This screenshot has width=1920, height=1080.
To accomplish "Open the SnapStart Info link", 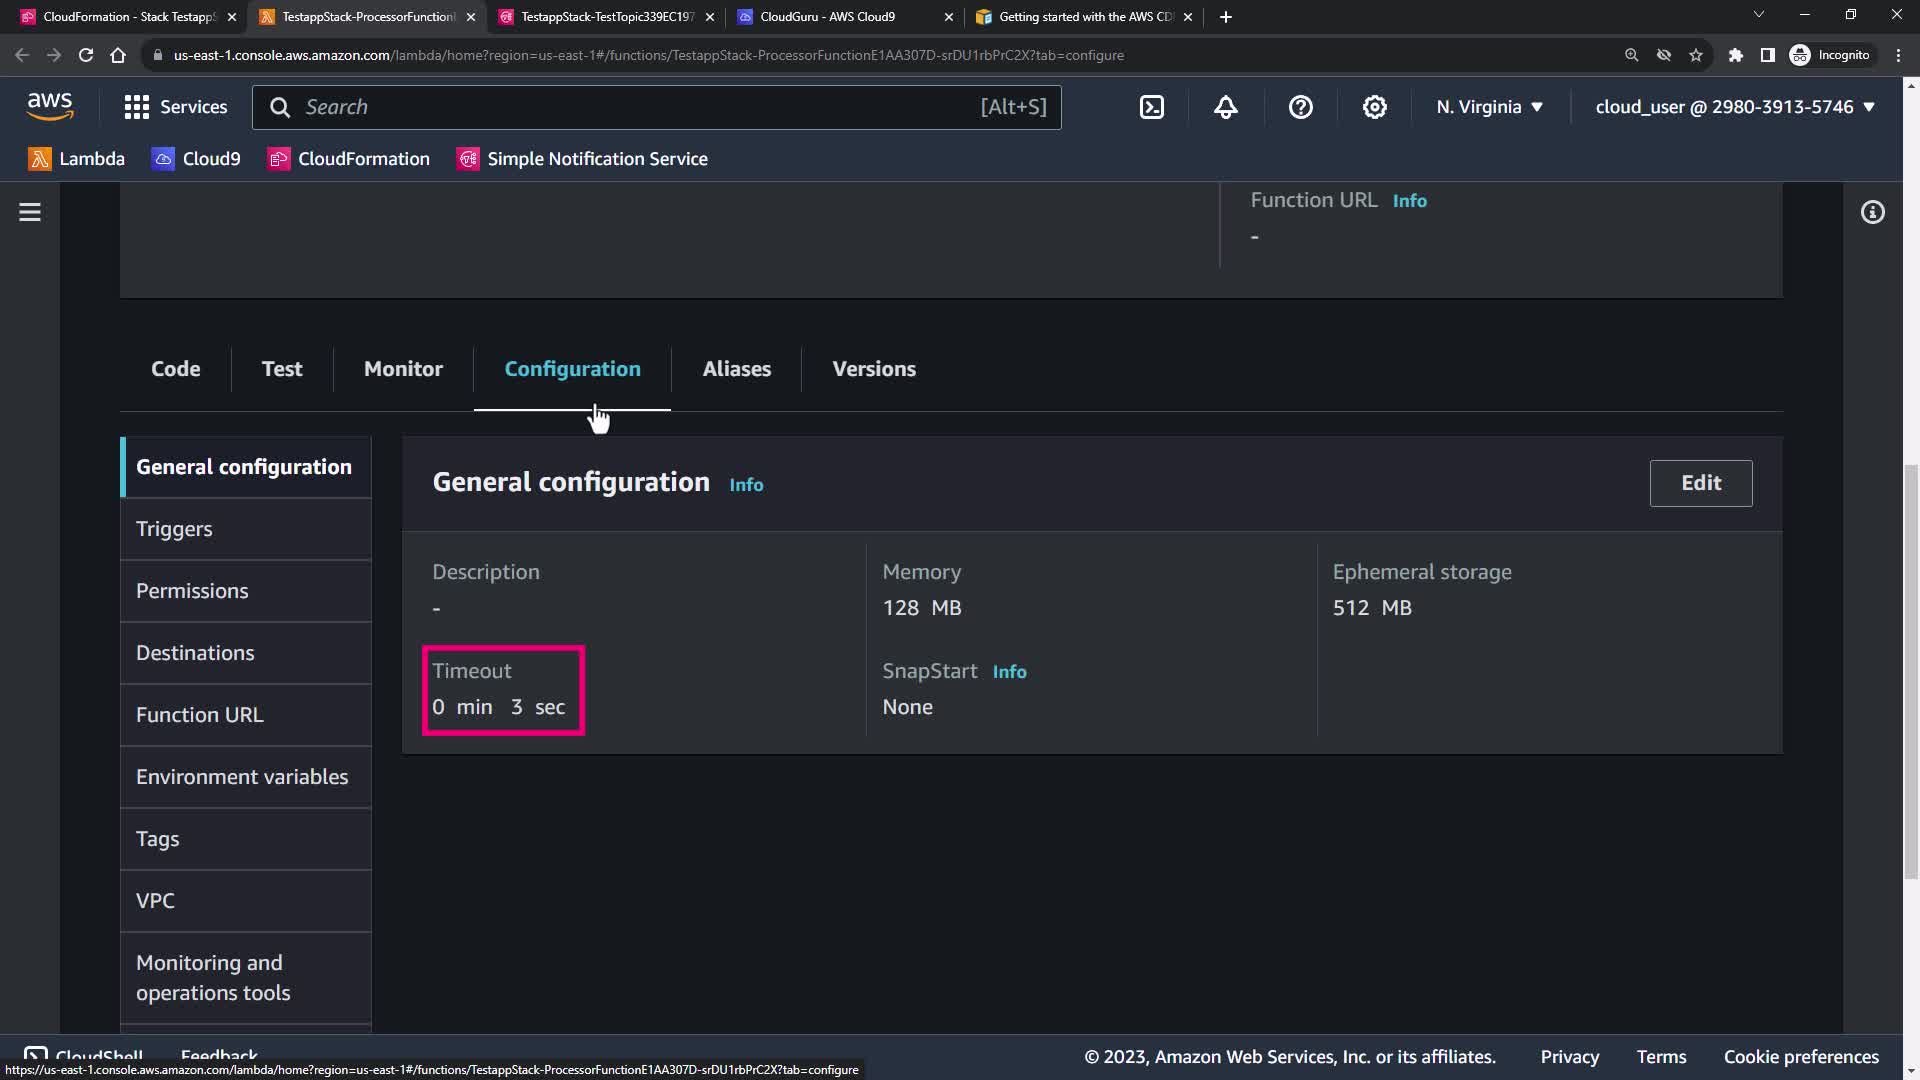I will (1009, 672).
